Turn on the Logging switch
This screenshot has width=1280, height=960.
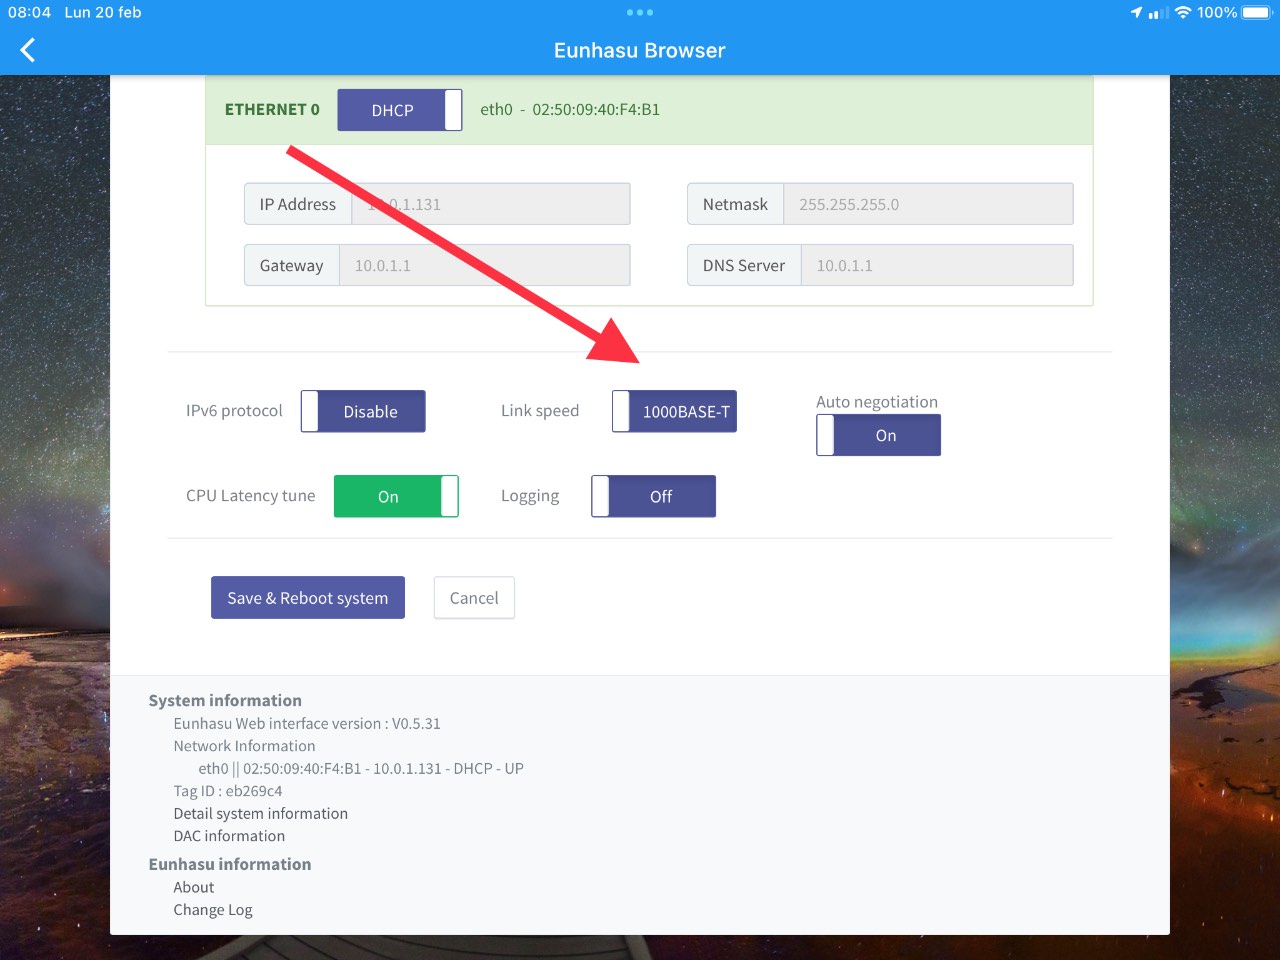coord(653,496)
